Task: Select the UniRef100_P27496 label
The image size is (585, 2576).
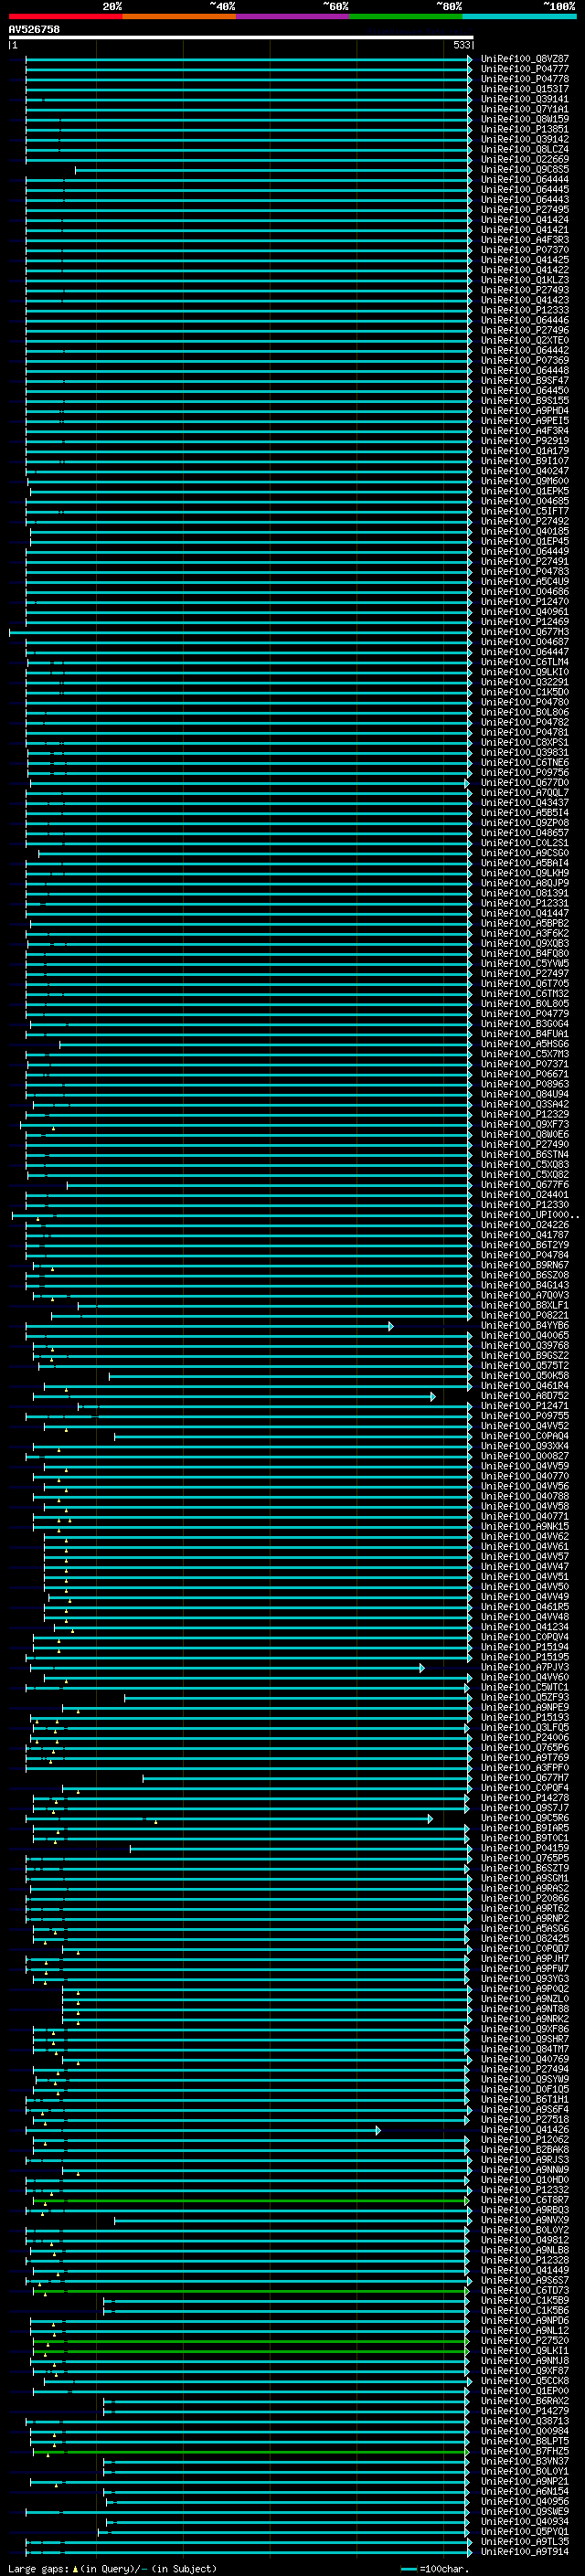Action: (525, 330)
